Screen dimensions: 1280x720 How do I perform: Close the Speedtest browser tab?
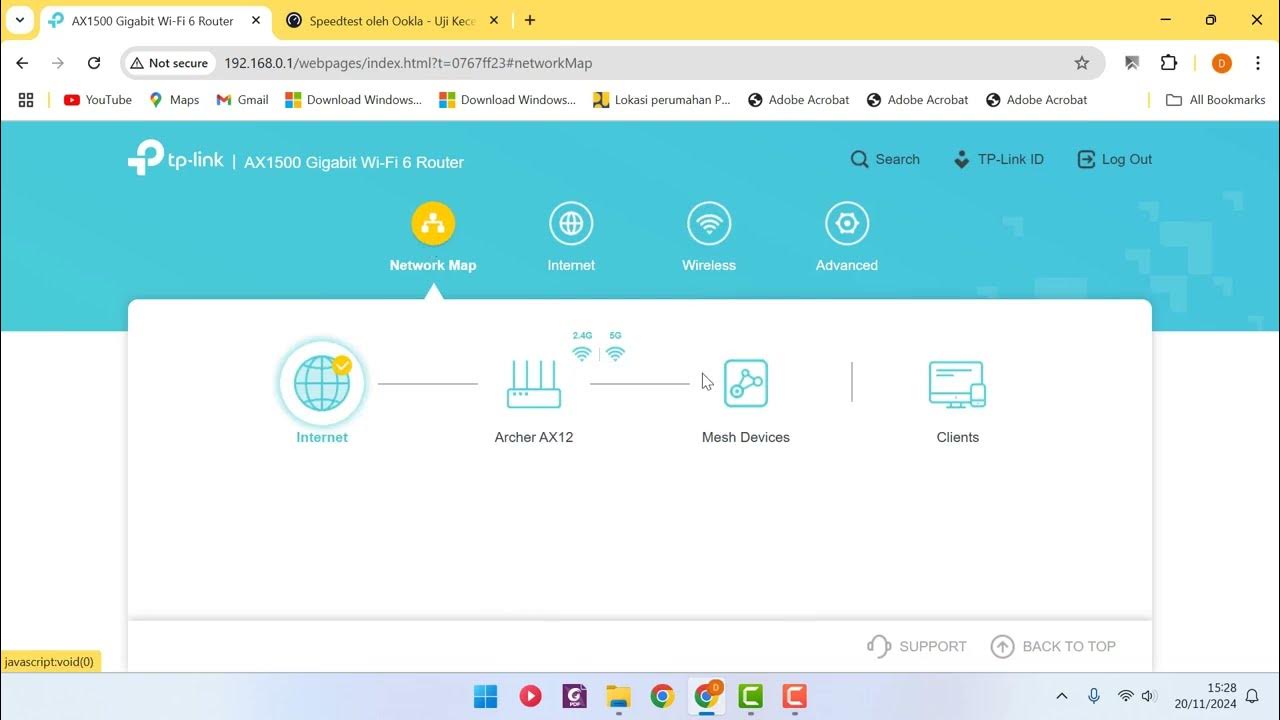point(494,20)
